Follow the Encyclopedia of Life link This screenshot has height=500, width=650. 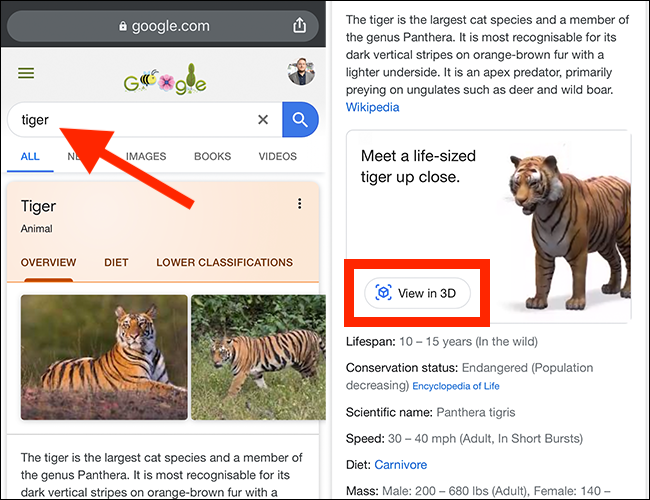tap(455, 386)
